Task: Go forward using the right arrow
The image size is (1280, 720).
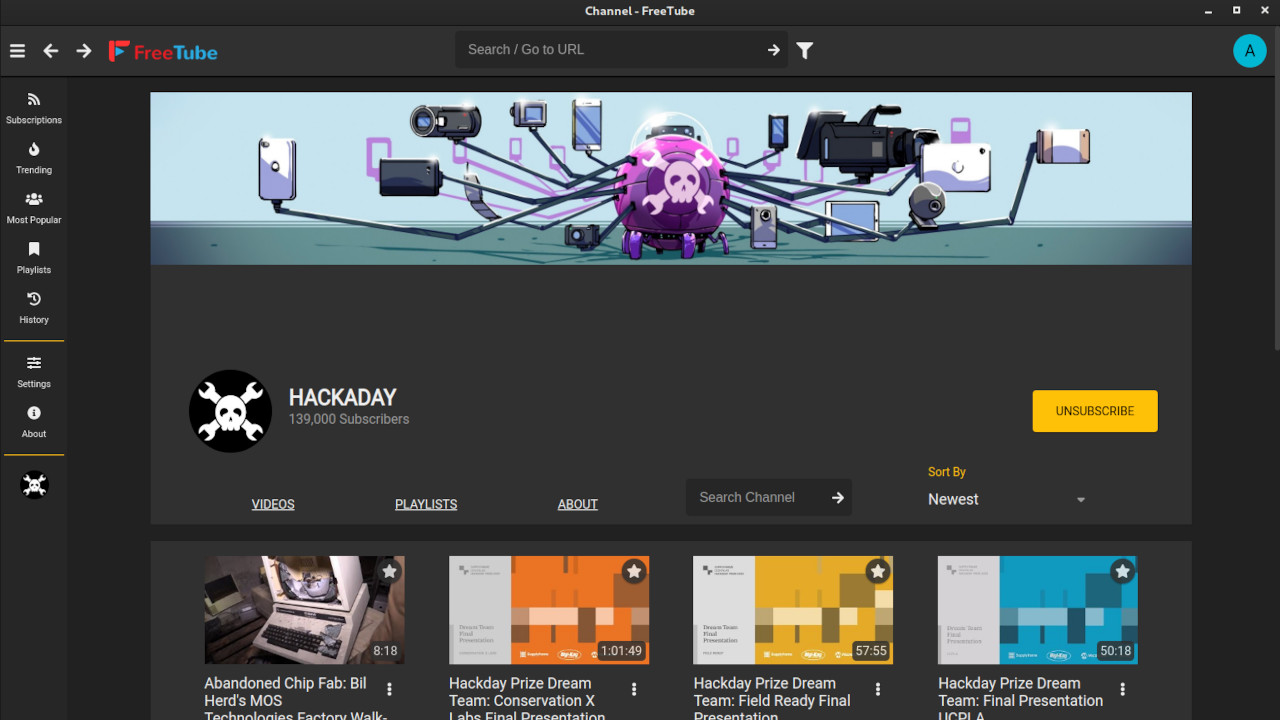Action: (84, 51)
